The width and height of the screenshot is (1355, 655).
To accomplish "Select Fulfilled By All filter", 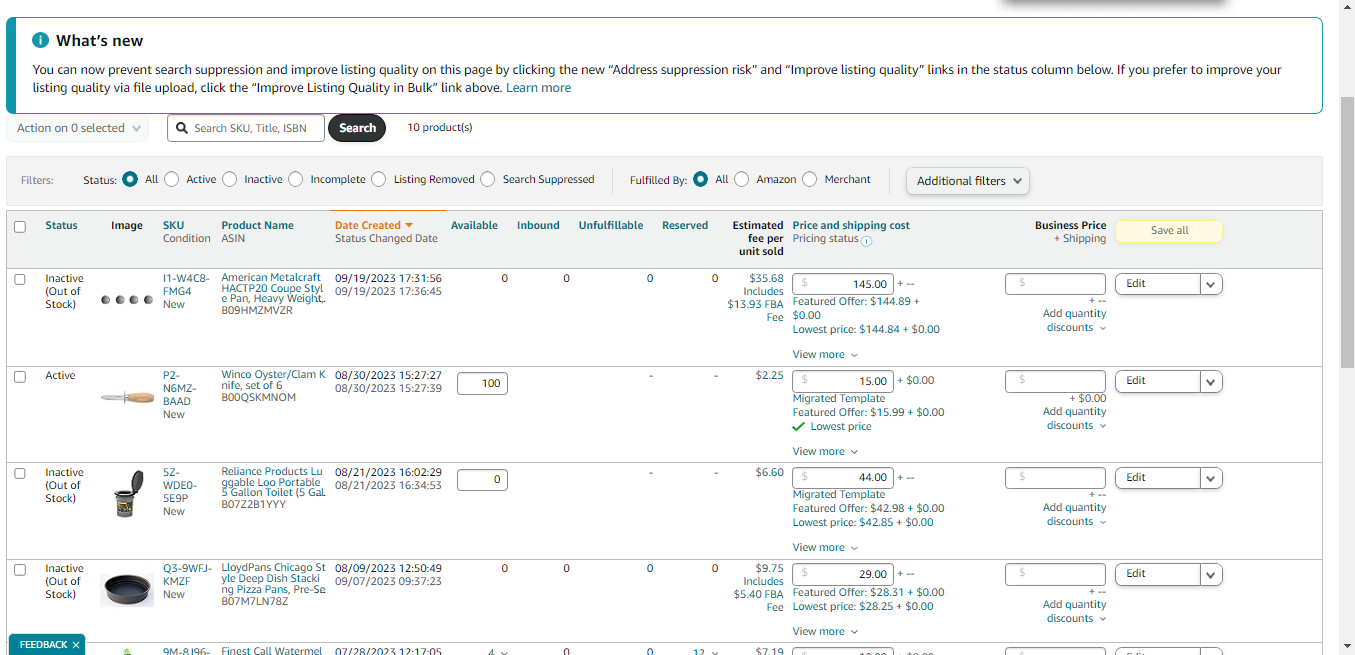I will 701,179.
